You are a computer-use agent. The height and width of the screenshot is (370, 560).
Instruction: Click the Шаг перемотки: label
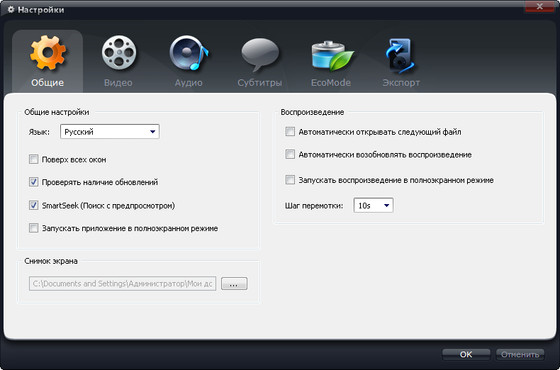pos(314,206)
